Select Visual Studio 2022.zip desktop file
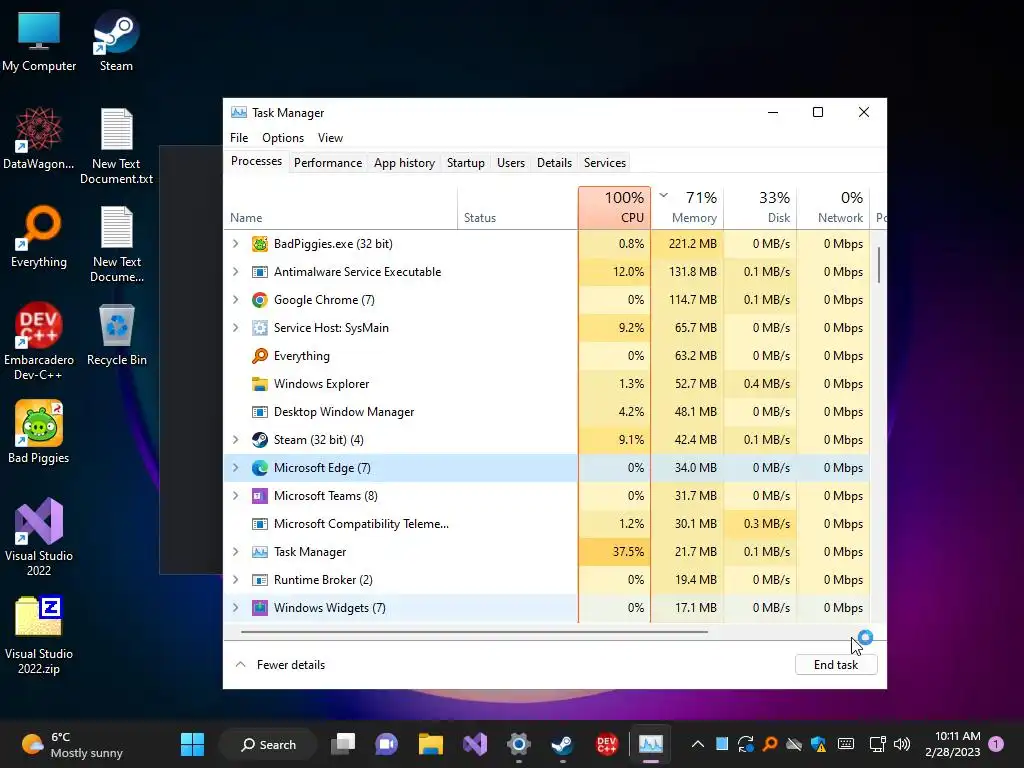Viewport: 1024px width, 768px height. click(39, 635)
